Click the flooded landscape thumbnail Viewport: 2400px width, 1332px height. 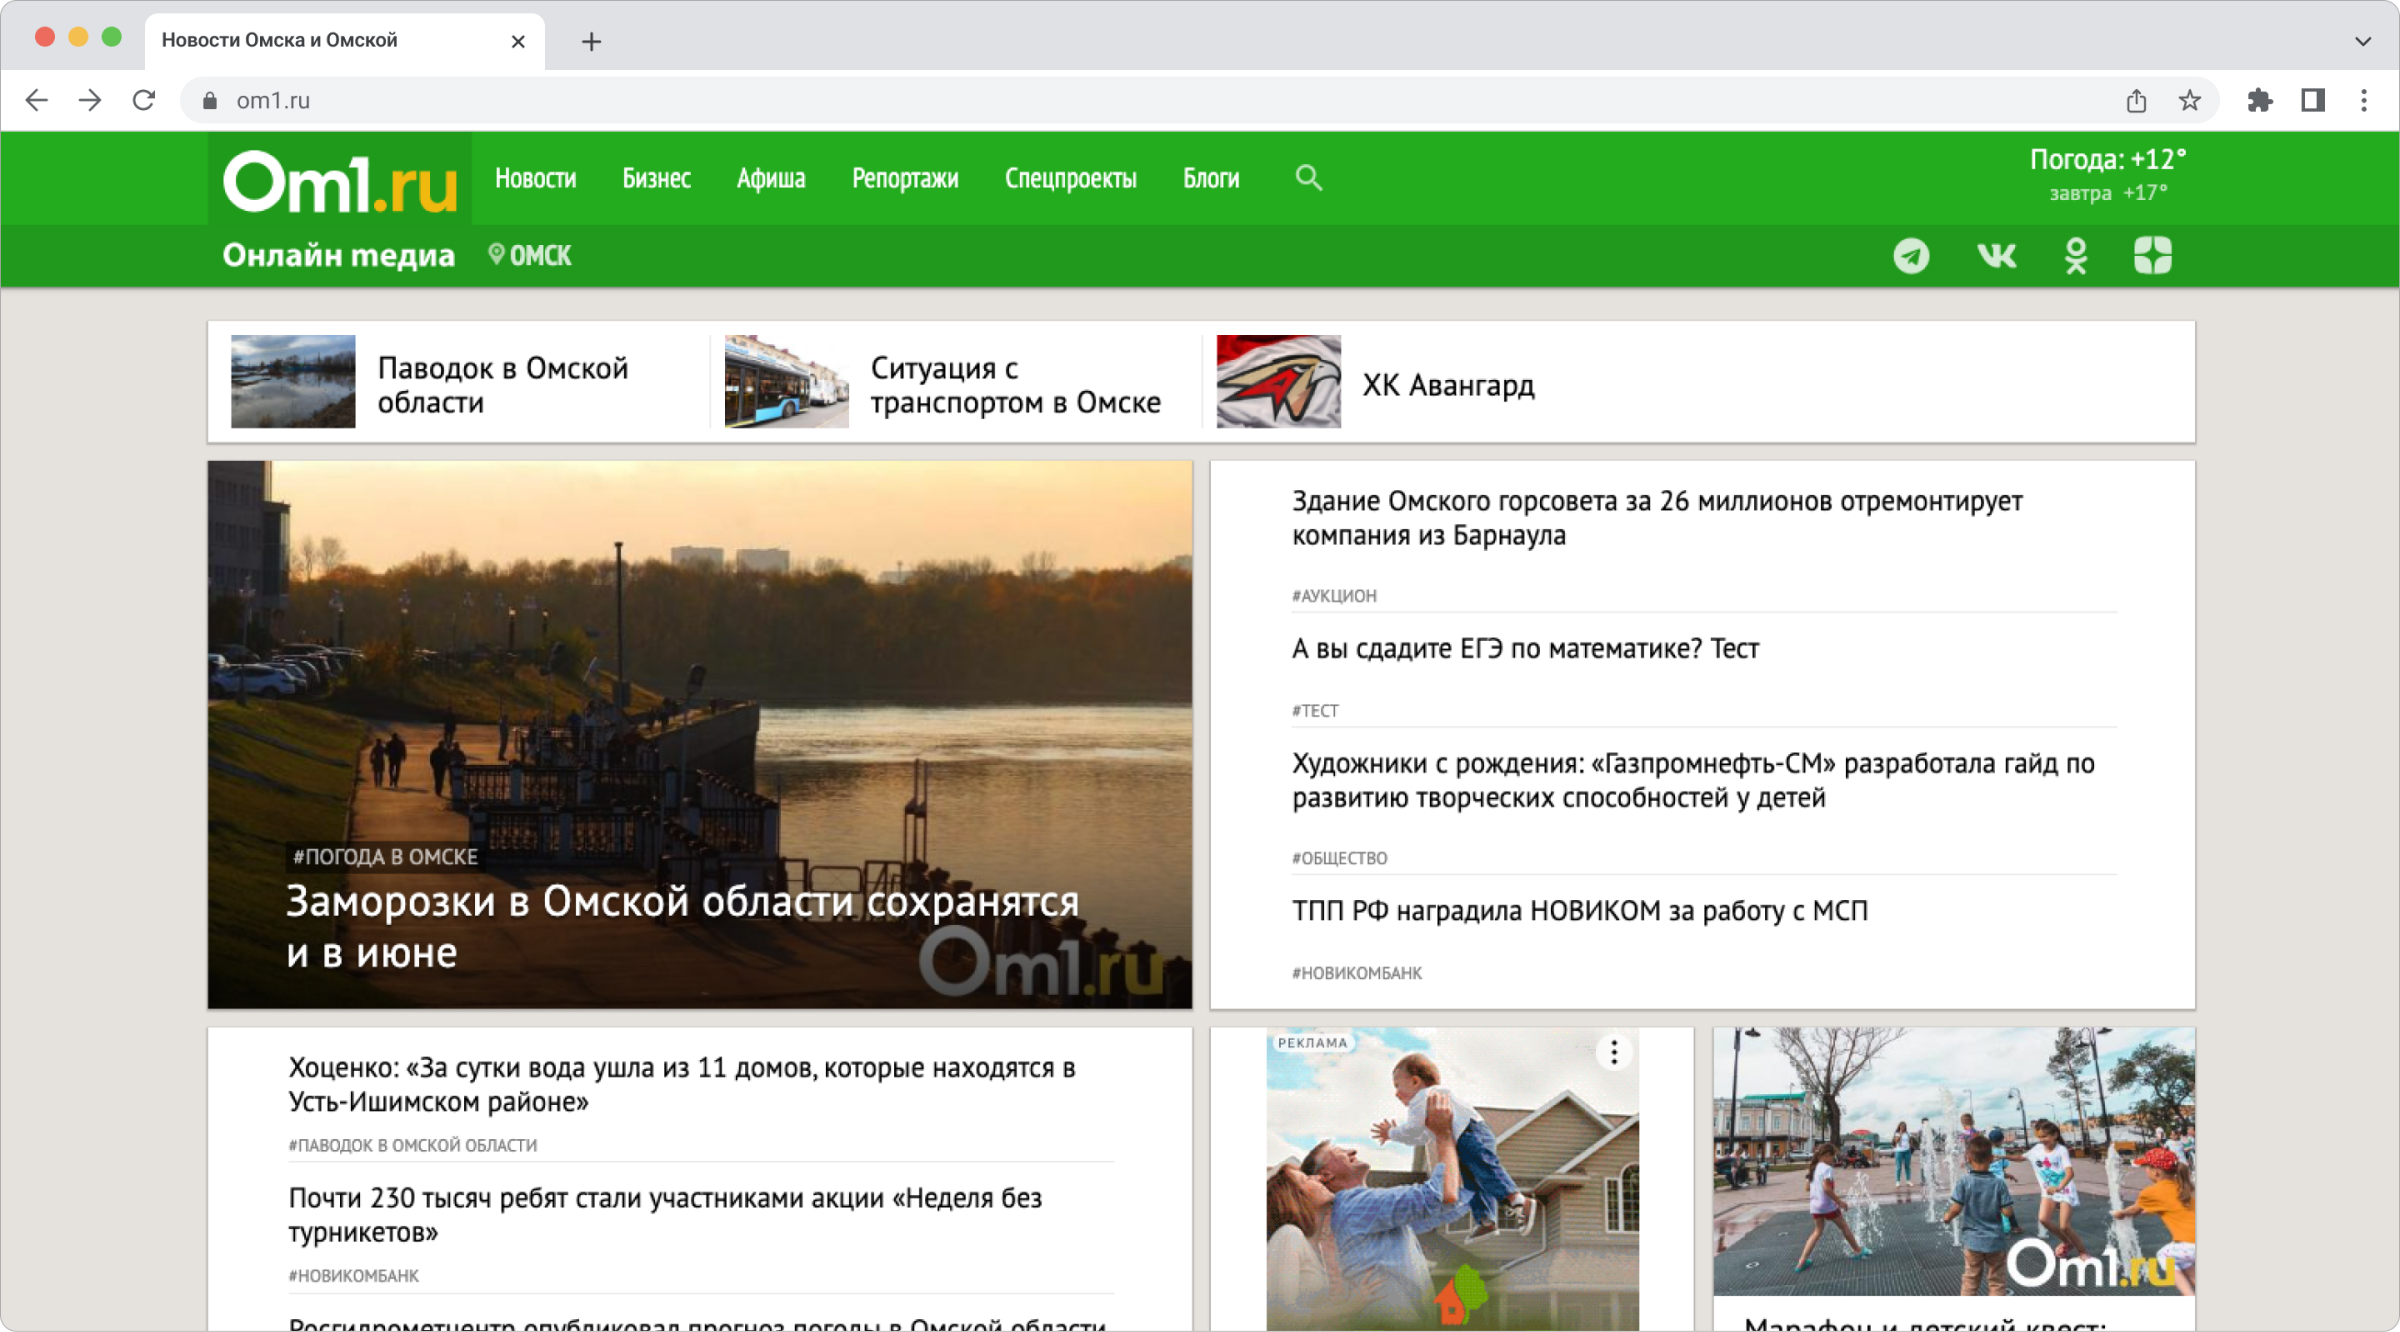pyautogui.click(x=293, y=381)
